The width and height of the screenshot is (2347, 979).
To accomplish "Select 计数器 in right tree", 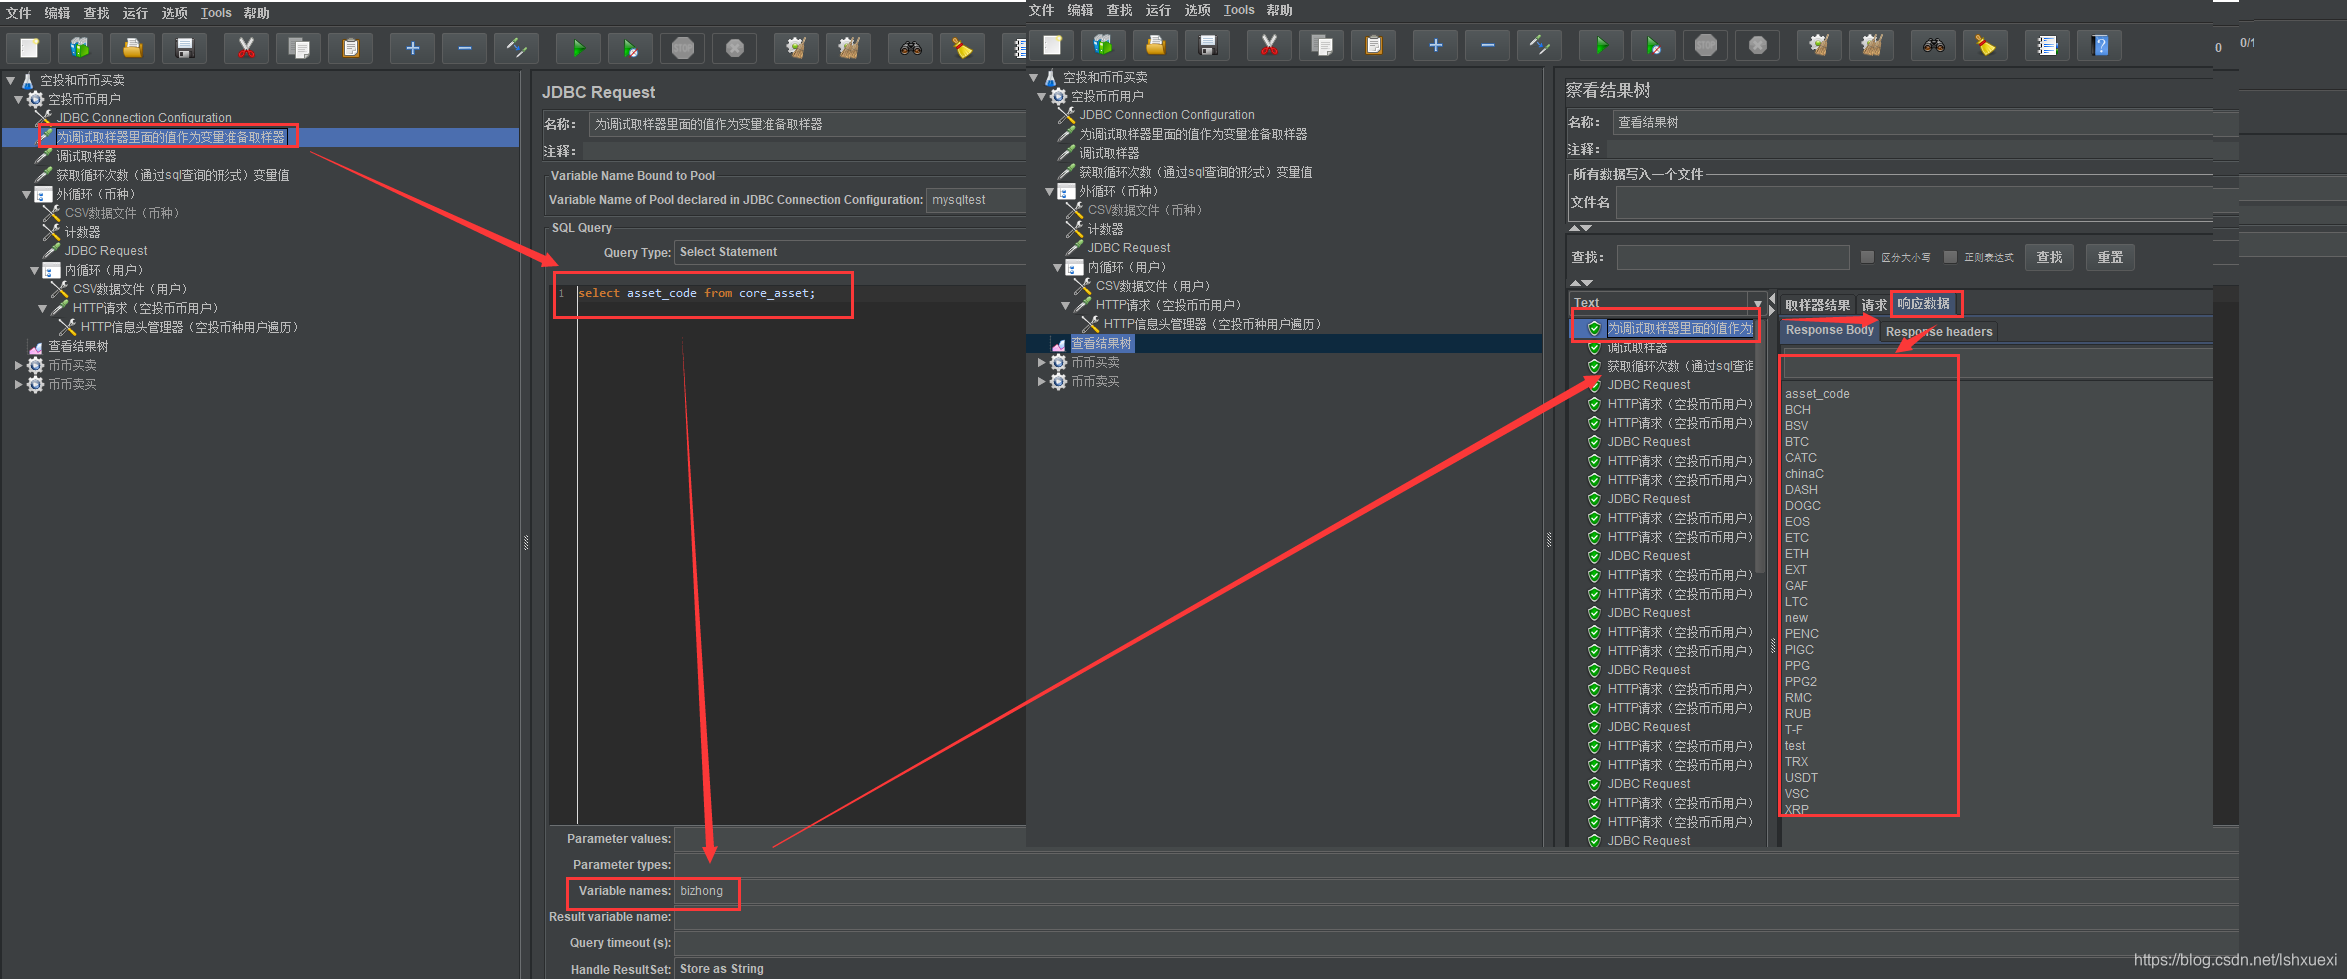I will [x=1105, y=229].
